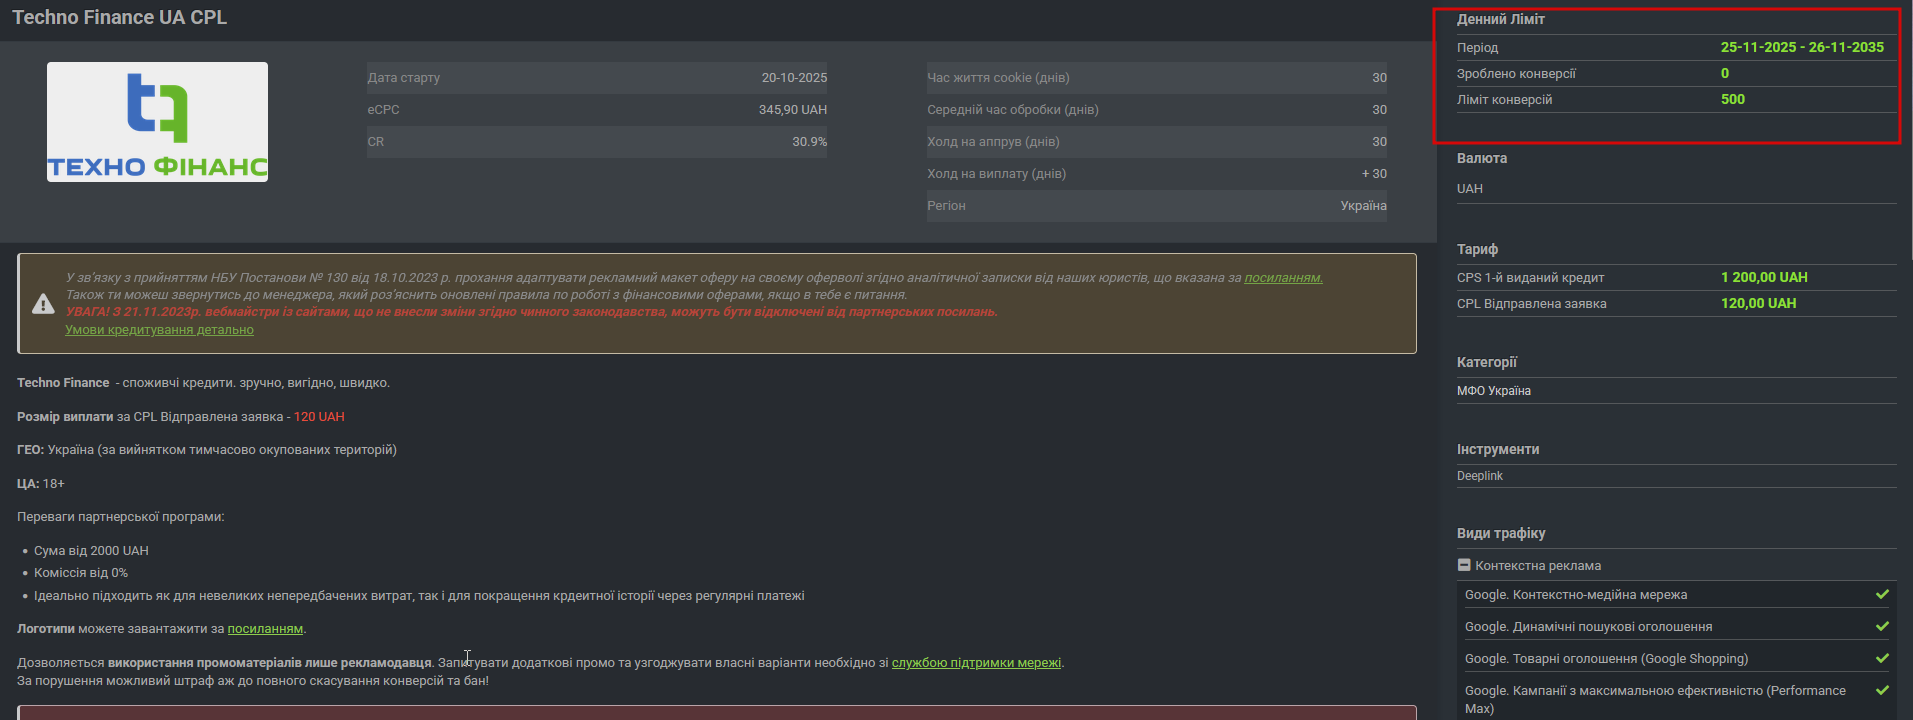Click the 'Категорії' section heading
The image size is (1913, 720).
[1487, 362]
